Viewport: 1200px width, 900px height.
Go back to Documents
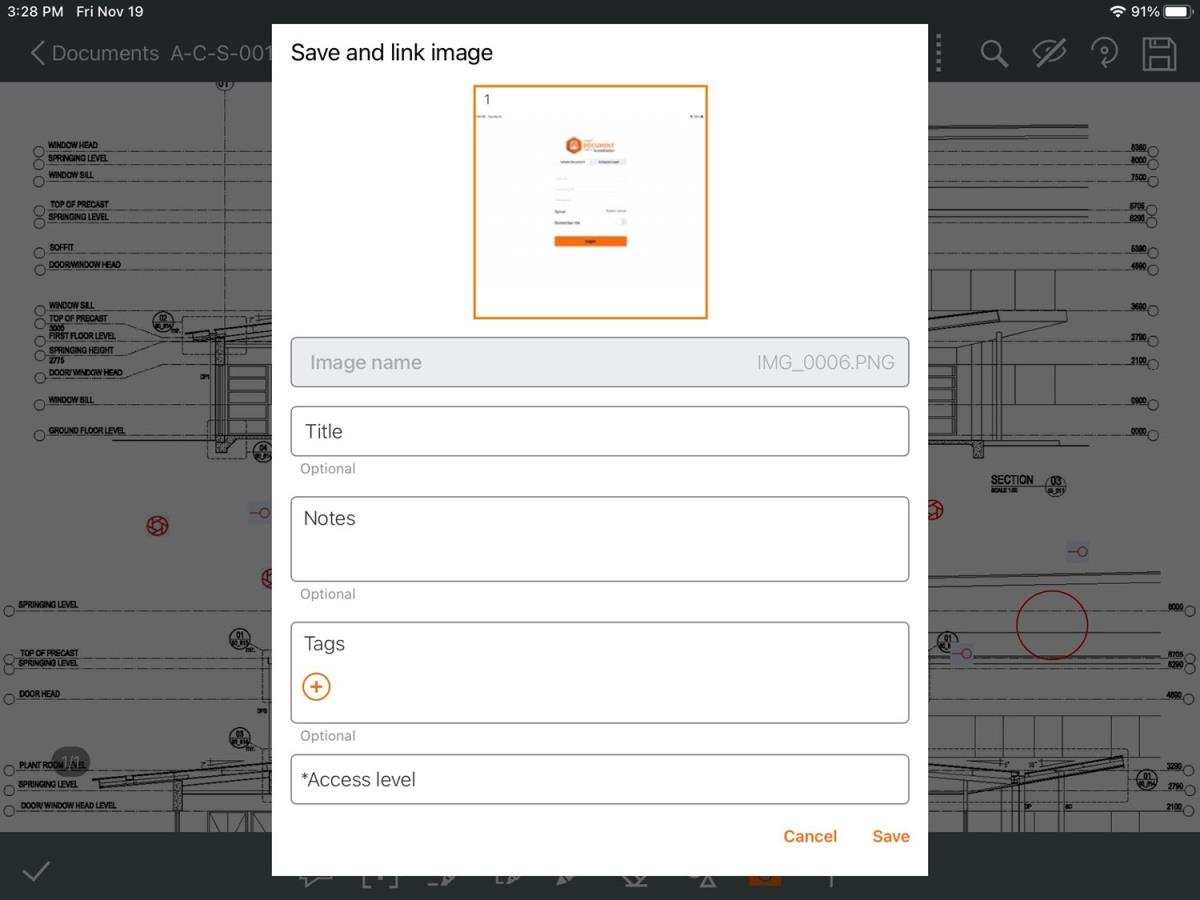[94, 53]
